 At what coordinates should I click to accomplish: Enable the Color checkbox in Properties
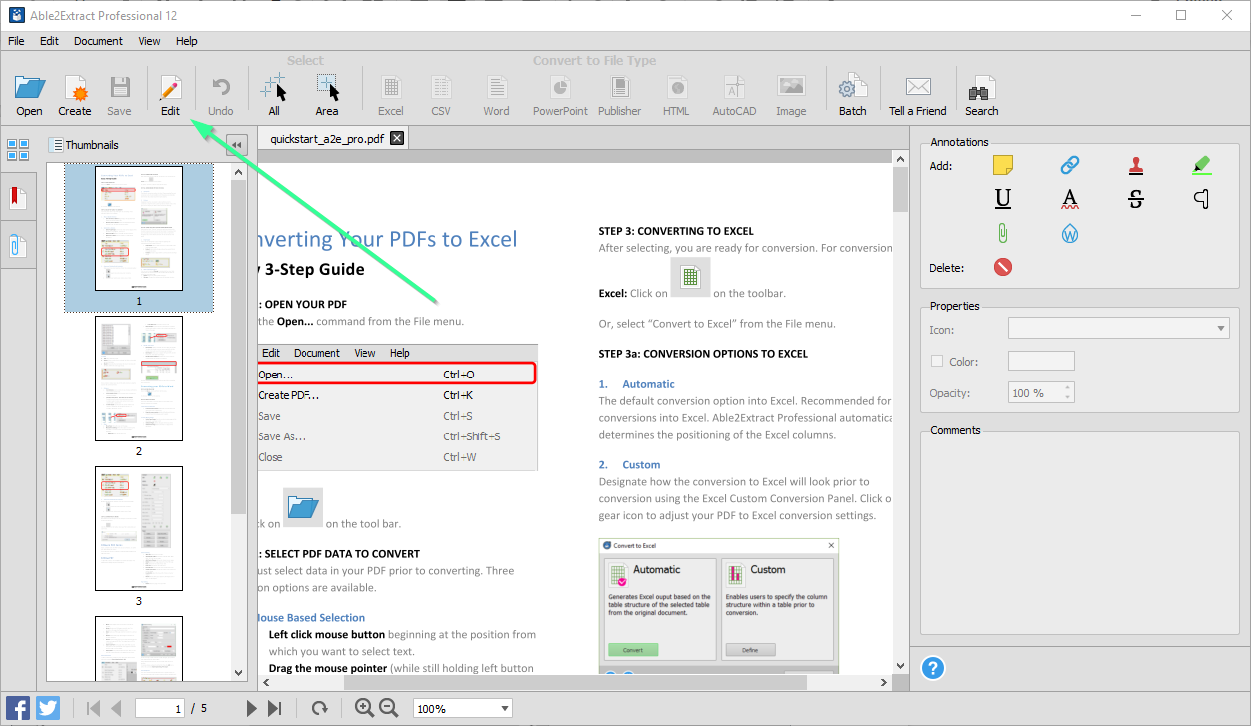pos(937,362)
